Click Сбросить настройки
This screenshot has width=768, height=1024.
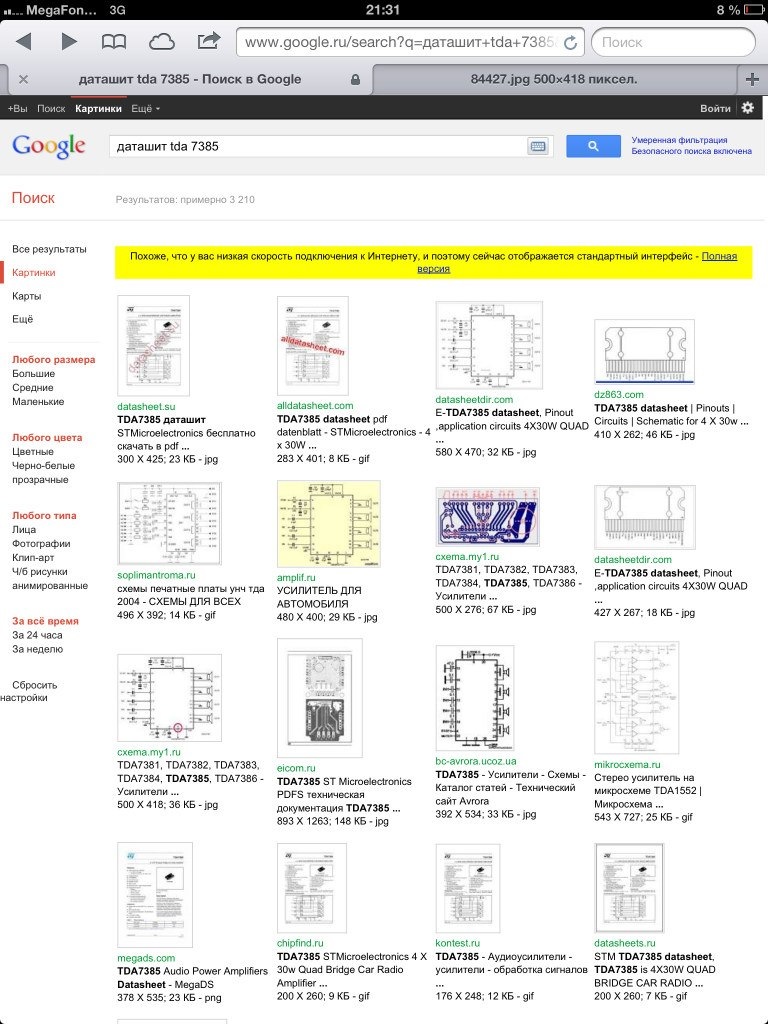[x=29, y=691]
